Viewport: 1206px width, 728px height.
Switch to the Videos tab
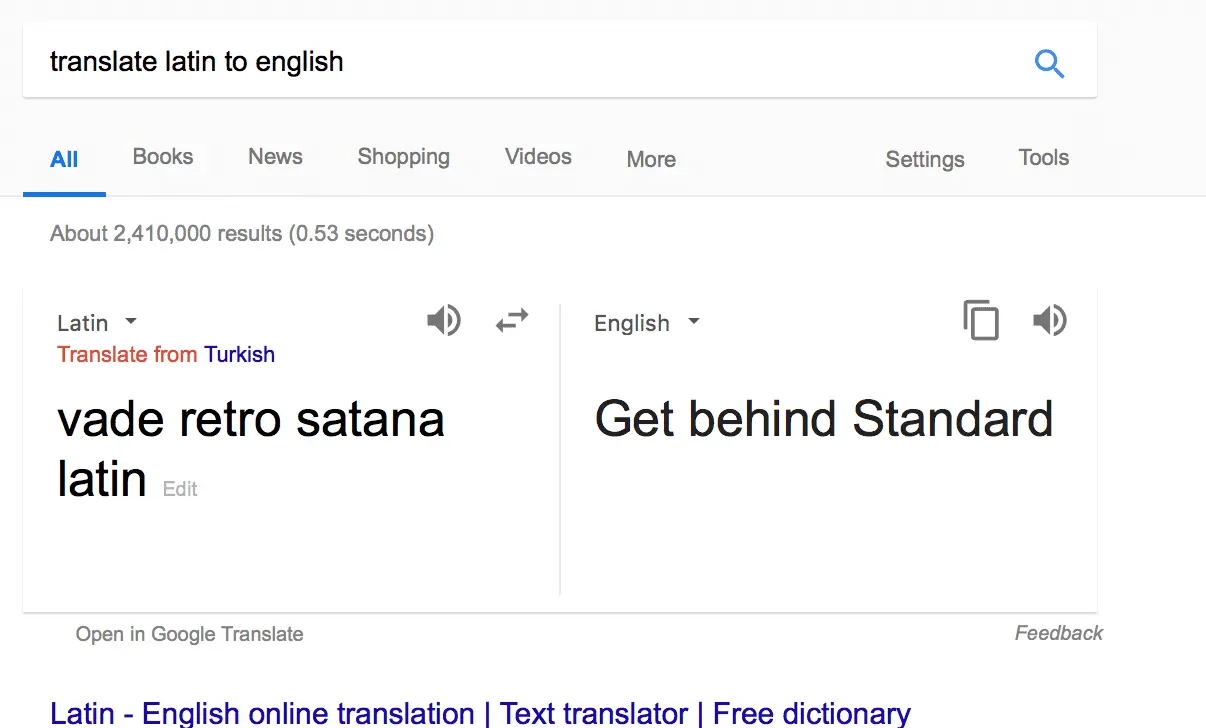[x=538, y=157]
